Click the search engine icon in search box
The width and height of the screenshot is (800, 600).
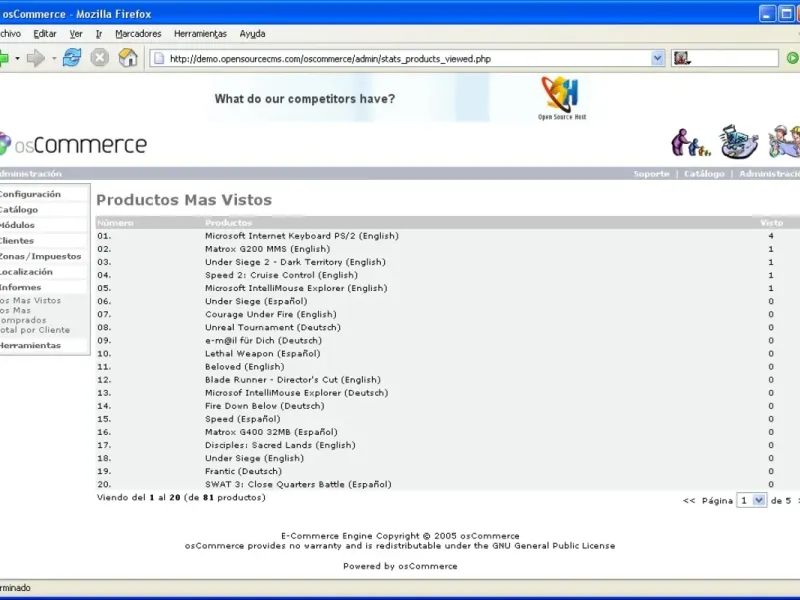coord(682,58)
